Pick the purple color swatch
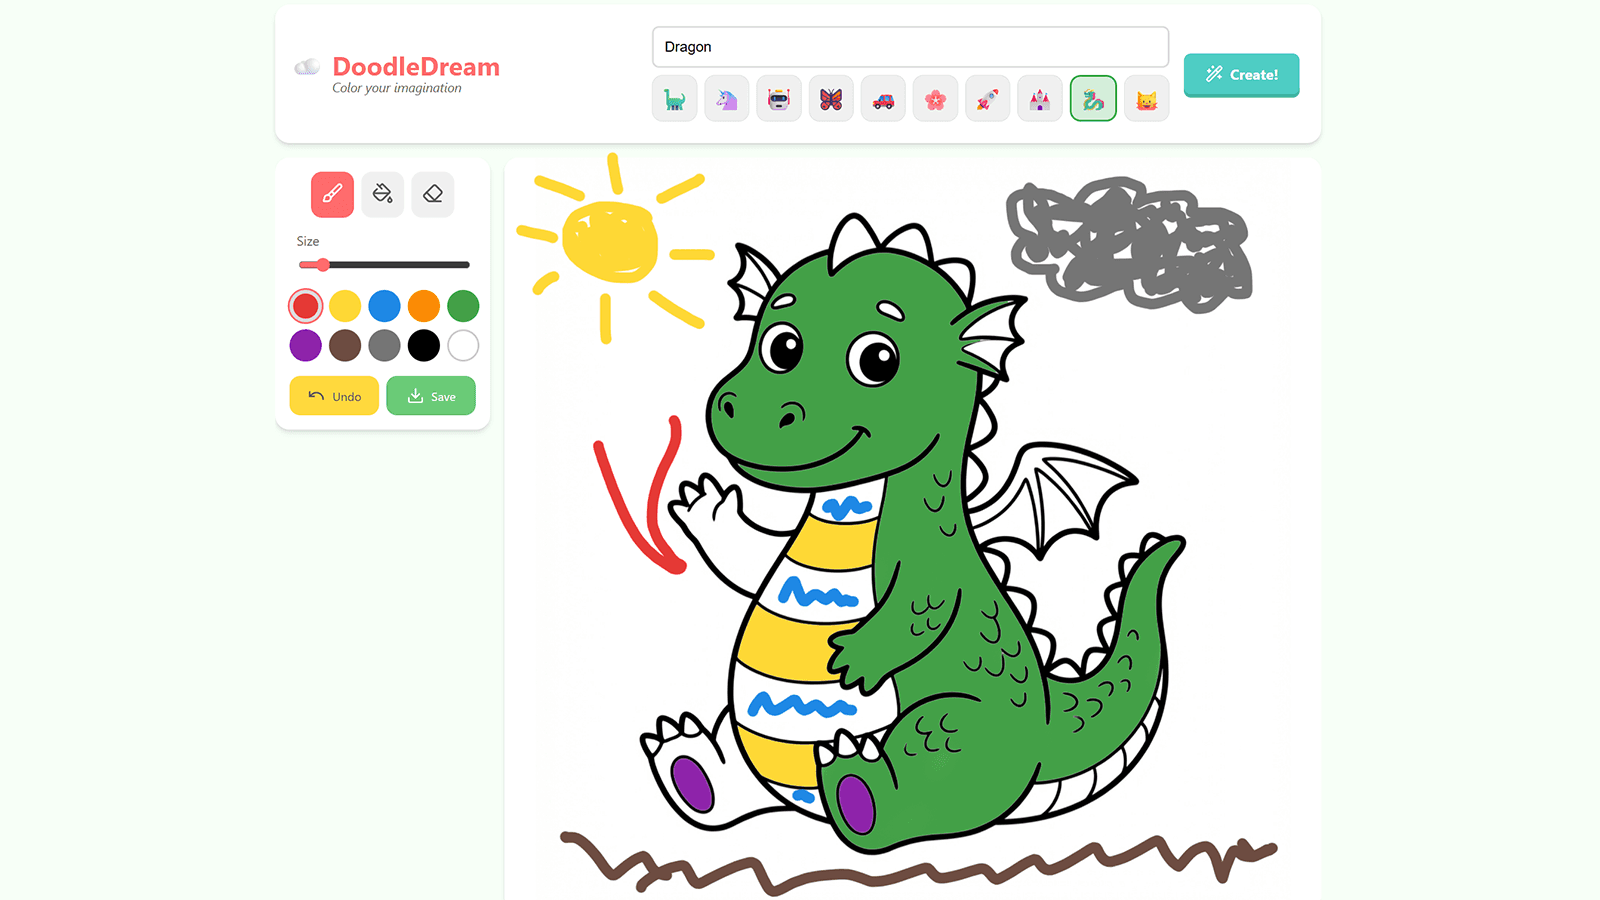The height and width of the screenshot is (900, 1600). 305,345
